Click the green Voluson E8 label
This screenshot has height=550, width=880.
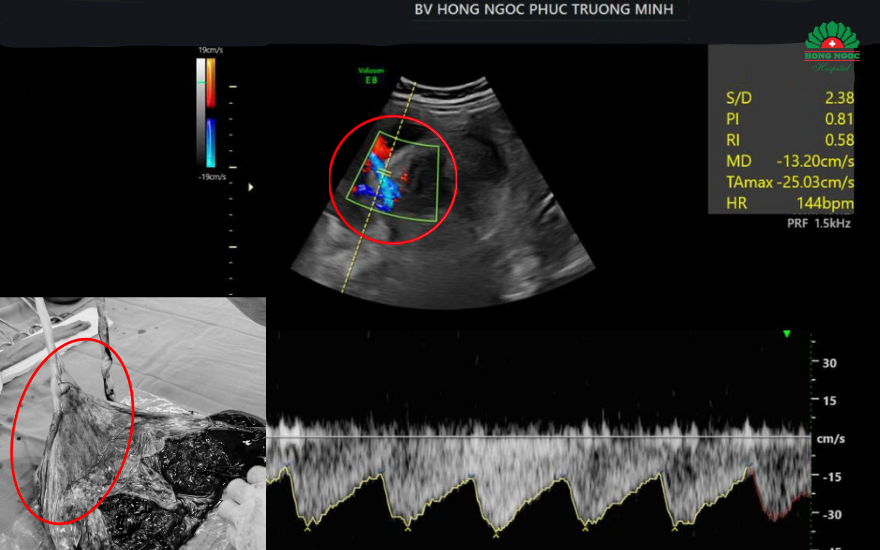(x=371, y=74)
